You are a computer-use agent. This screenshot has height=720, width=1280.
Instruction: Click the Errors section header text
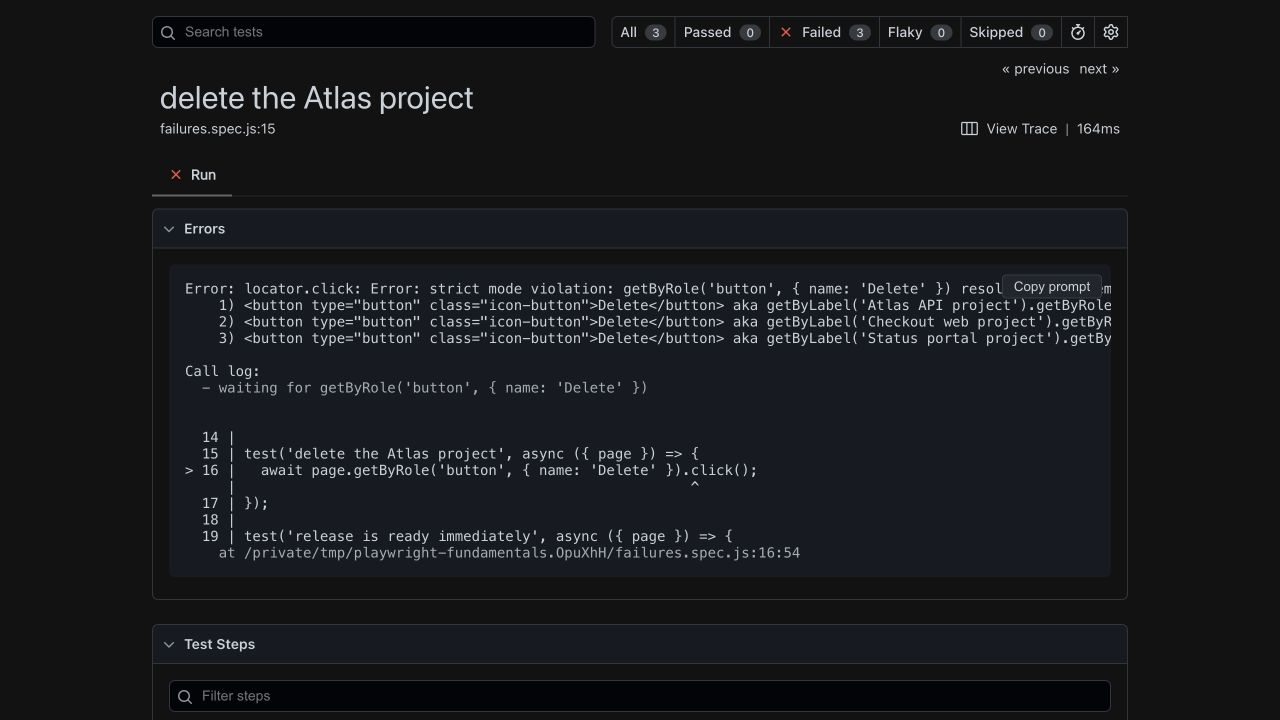(x=204, y=229)
